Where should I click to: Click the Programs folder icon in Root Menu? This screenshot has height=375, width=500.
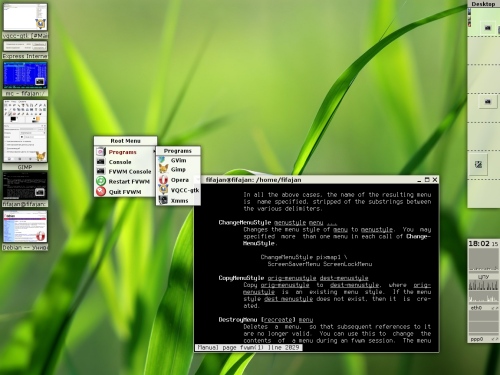tap(101, 152)
